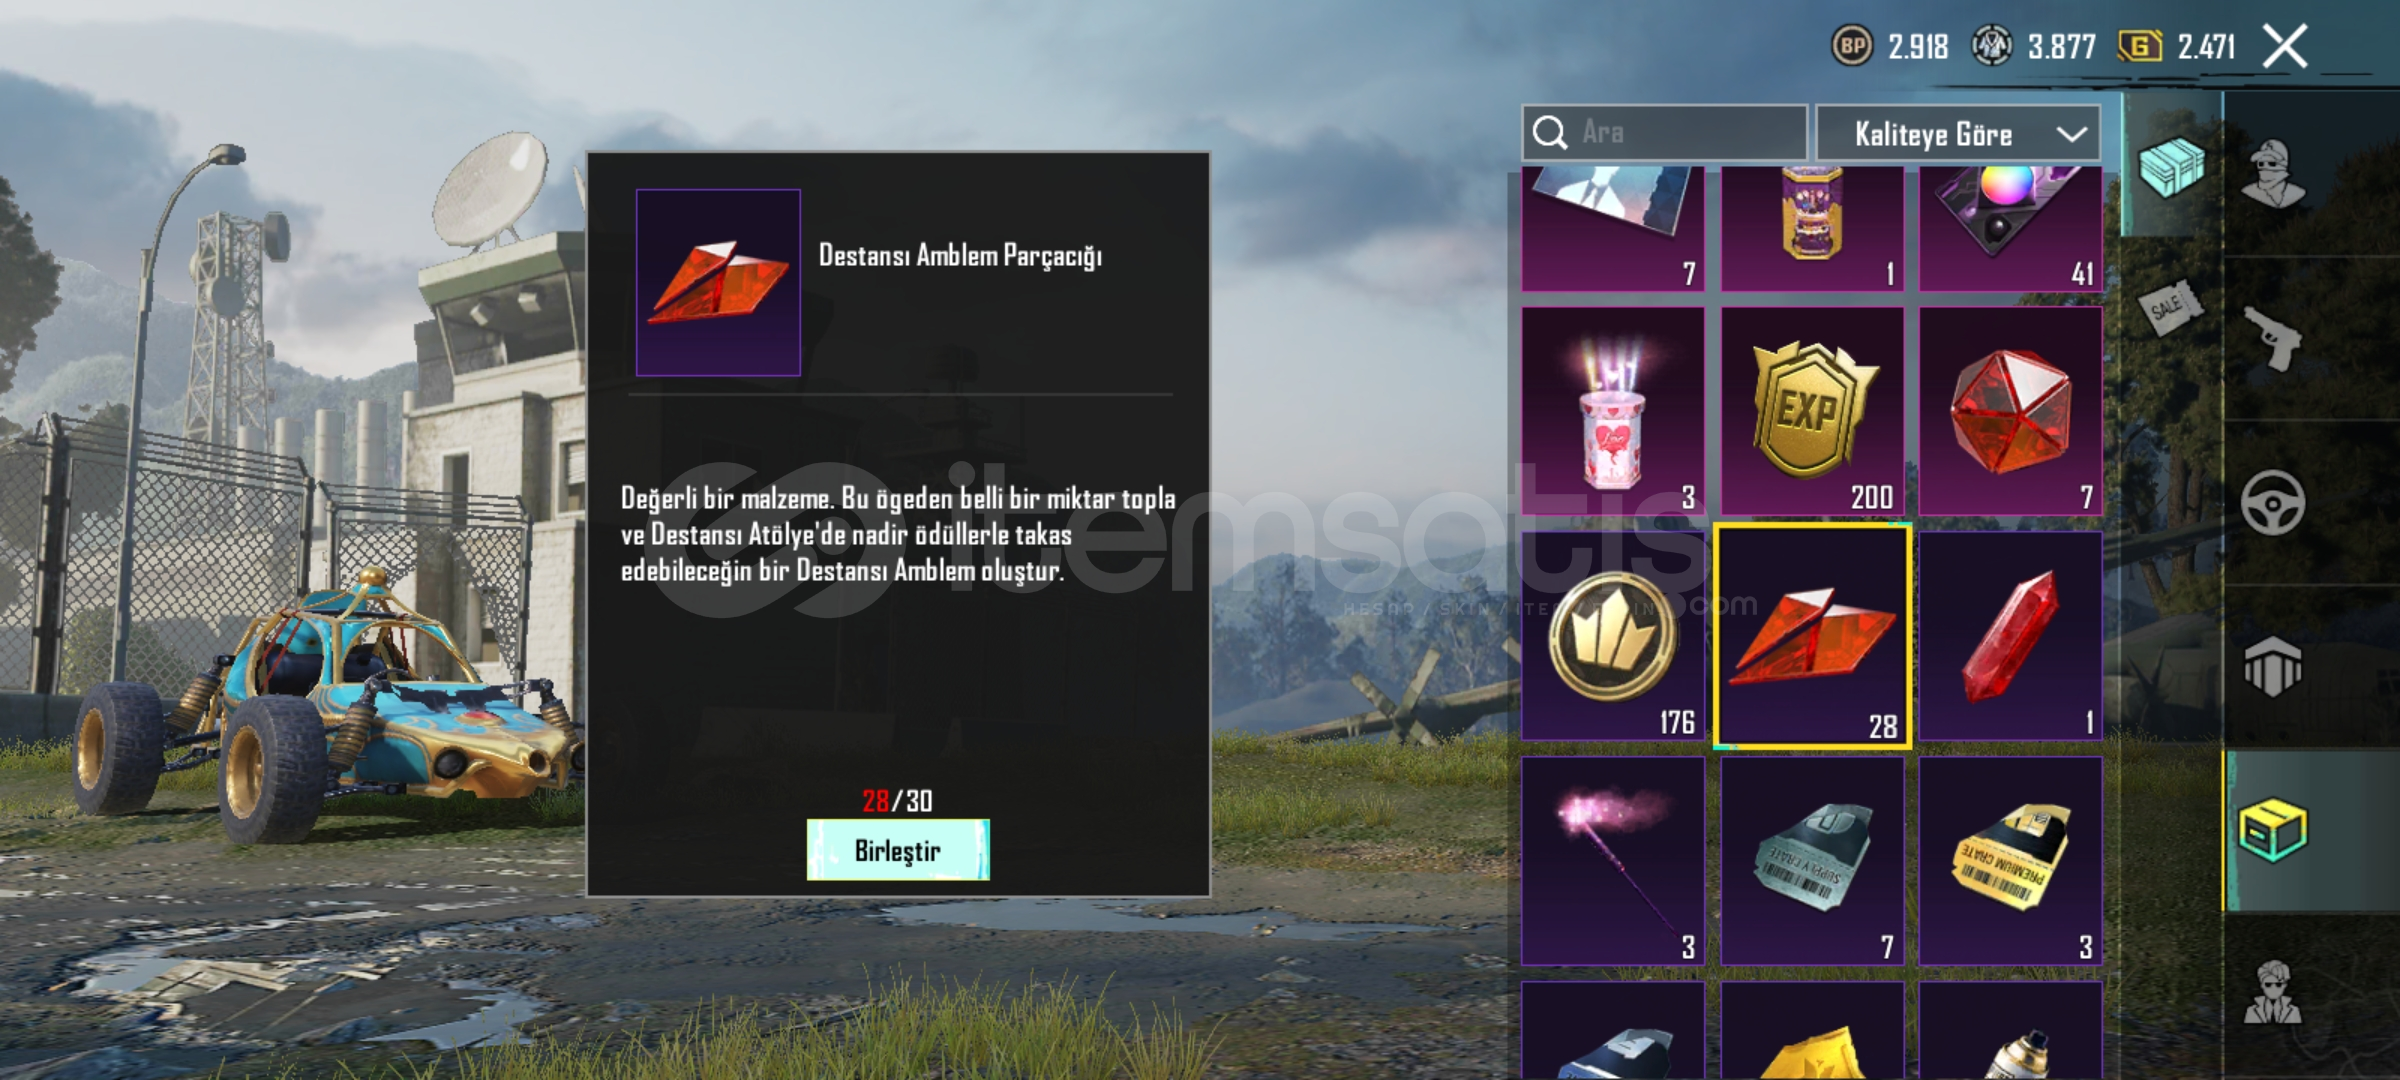2400x1080 pixels.
Task: Open the SALE coupon sub-tab
Action: point(2170,308)
